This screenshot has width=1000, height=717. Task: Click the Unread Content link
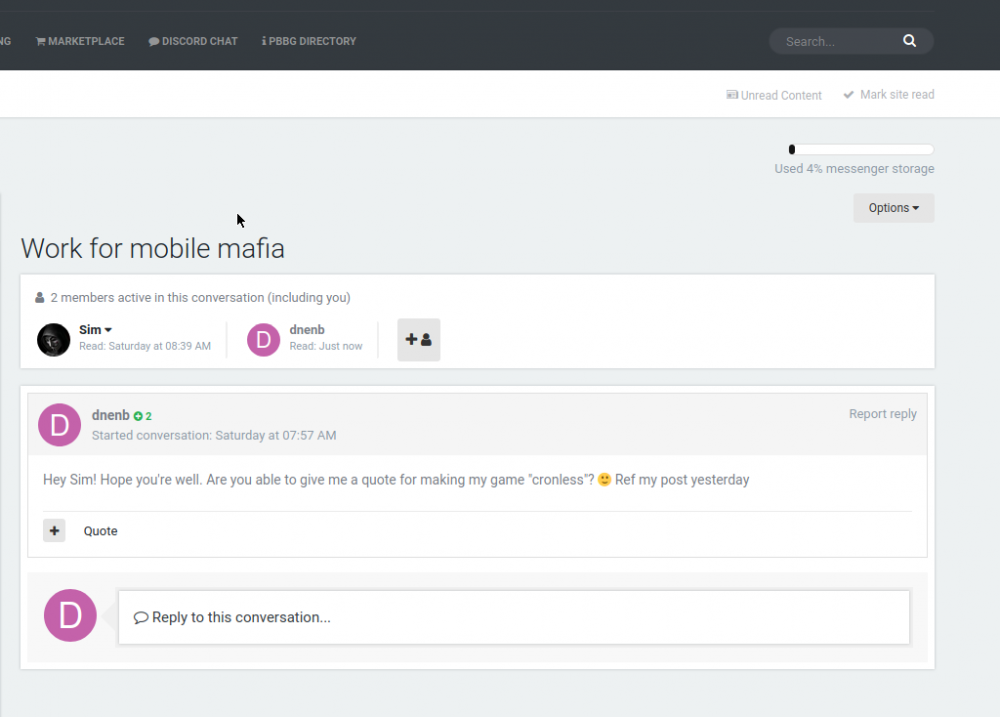click(774, 95)
